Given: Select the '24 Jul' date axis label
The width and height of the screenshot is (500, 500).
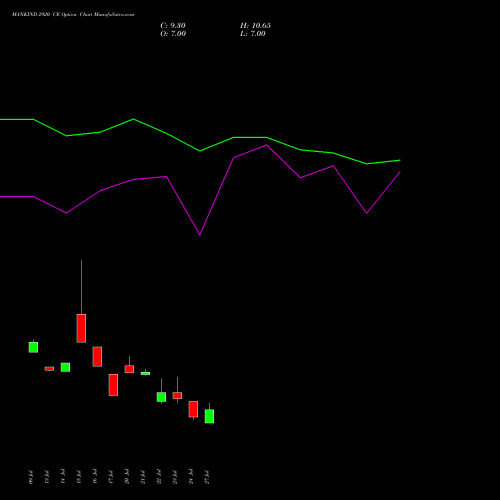Looking at the screenshot, I should pyautogui.click(x=191, y=477).
